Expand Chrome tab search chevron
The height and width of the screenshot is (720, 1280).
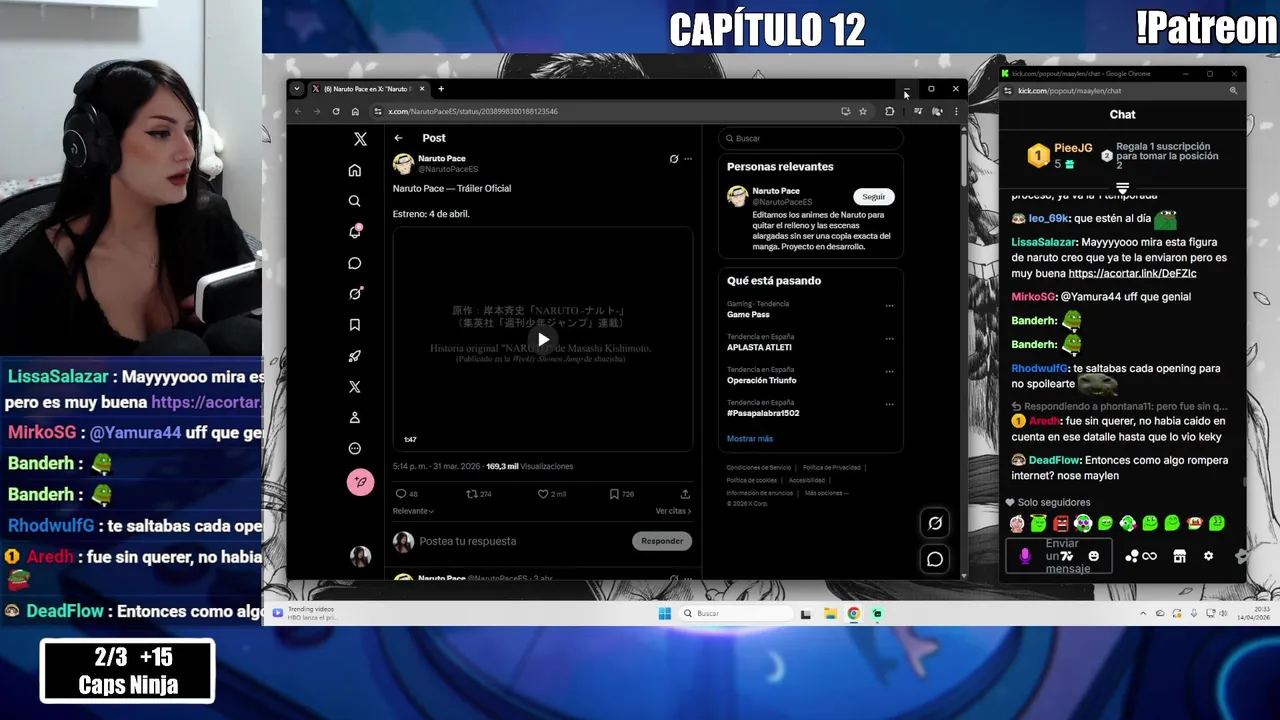point(296,88)
